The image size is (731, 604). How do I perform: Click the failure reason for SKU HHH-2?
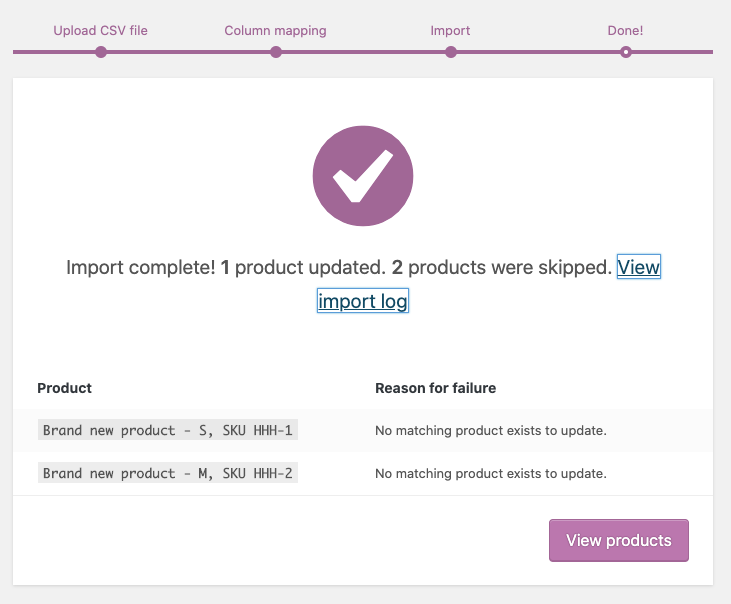point(491,473)
